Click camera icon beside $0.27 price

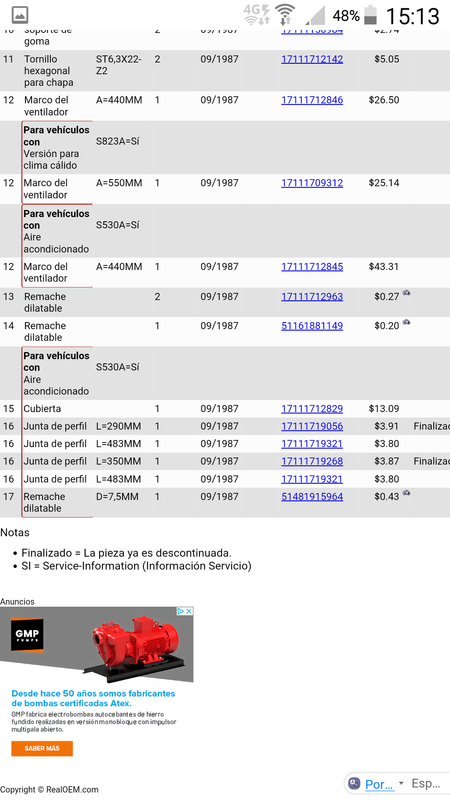point(406,293)
